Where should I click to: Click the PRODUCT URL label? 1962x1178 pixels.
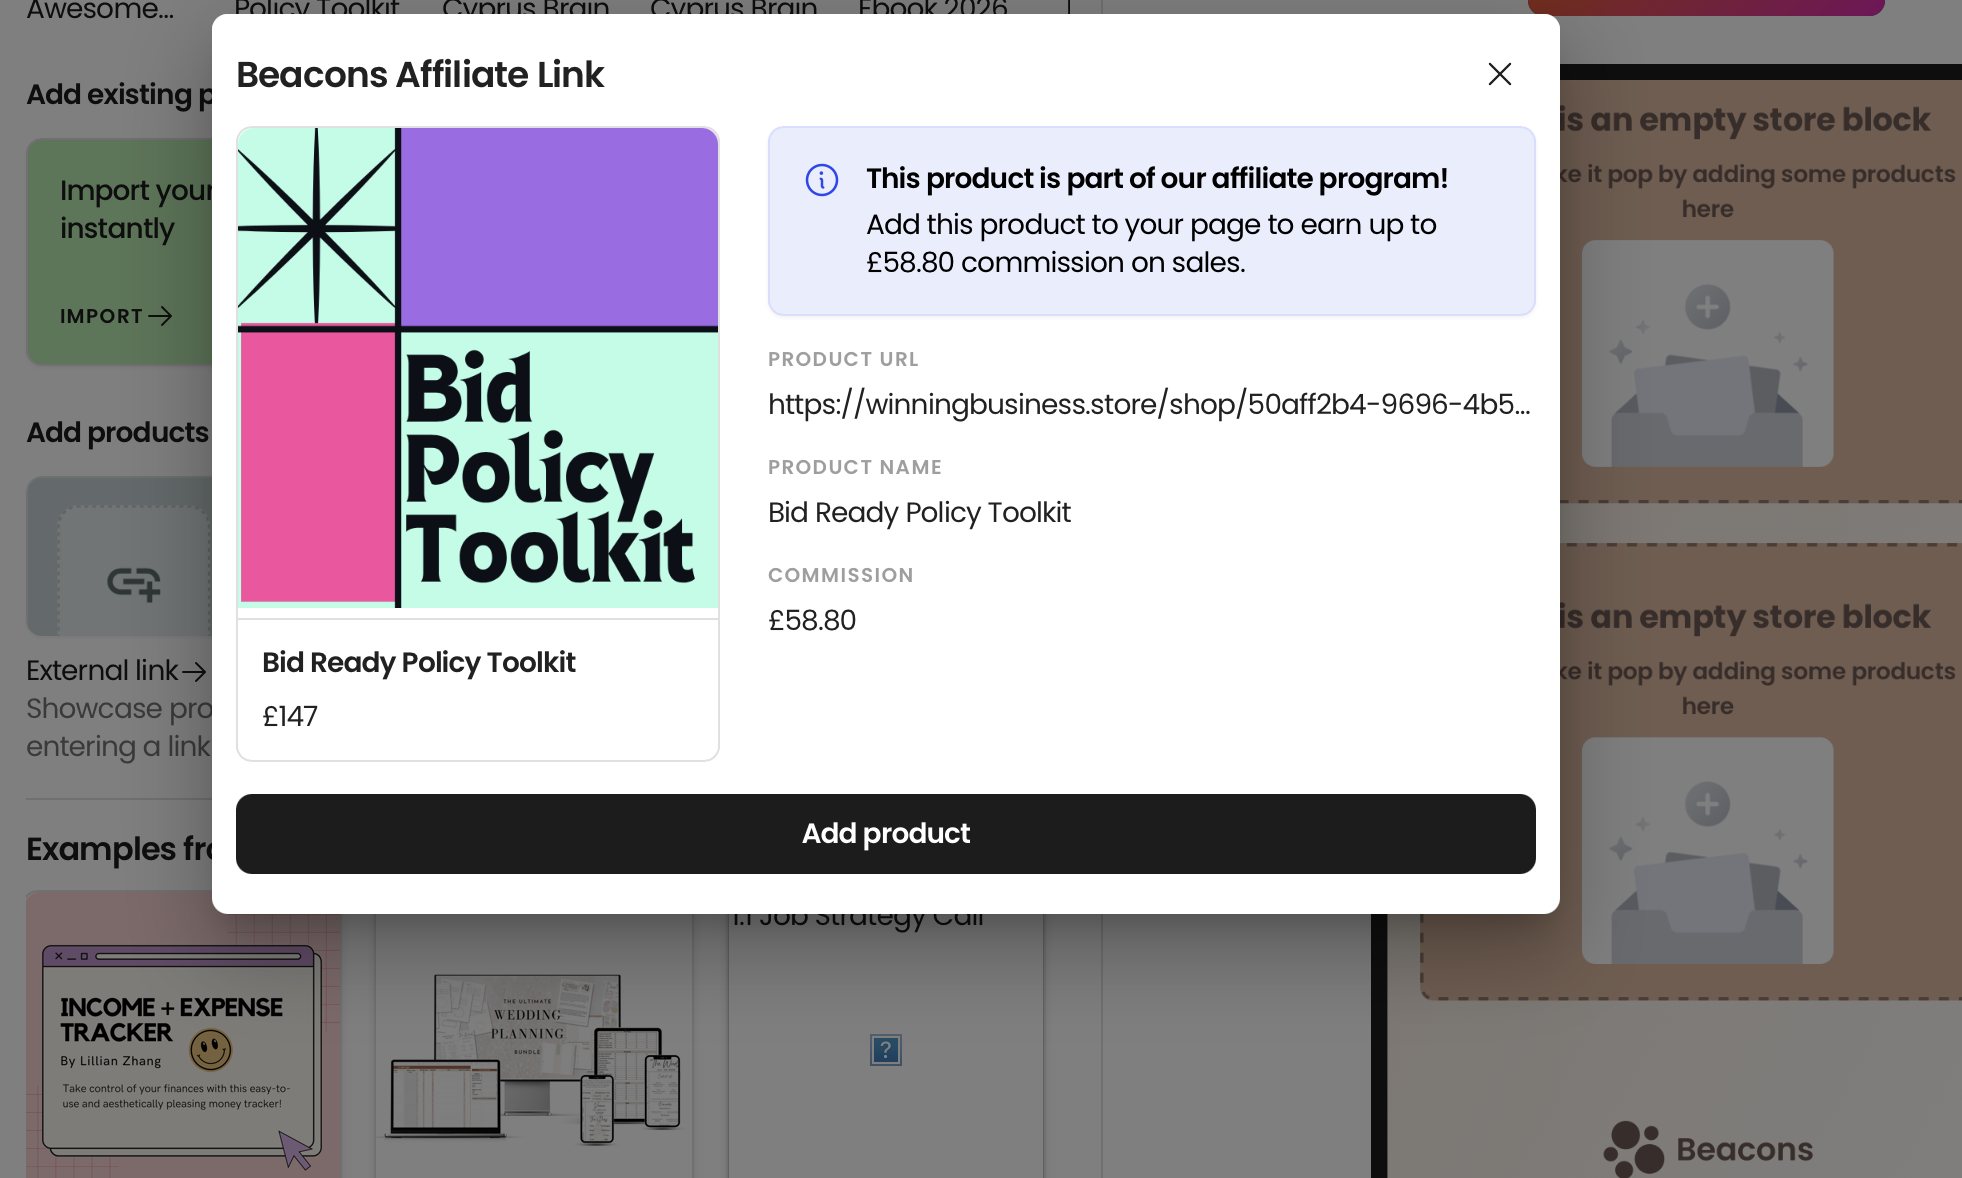pyautogui.click(x=843, y=359)
